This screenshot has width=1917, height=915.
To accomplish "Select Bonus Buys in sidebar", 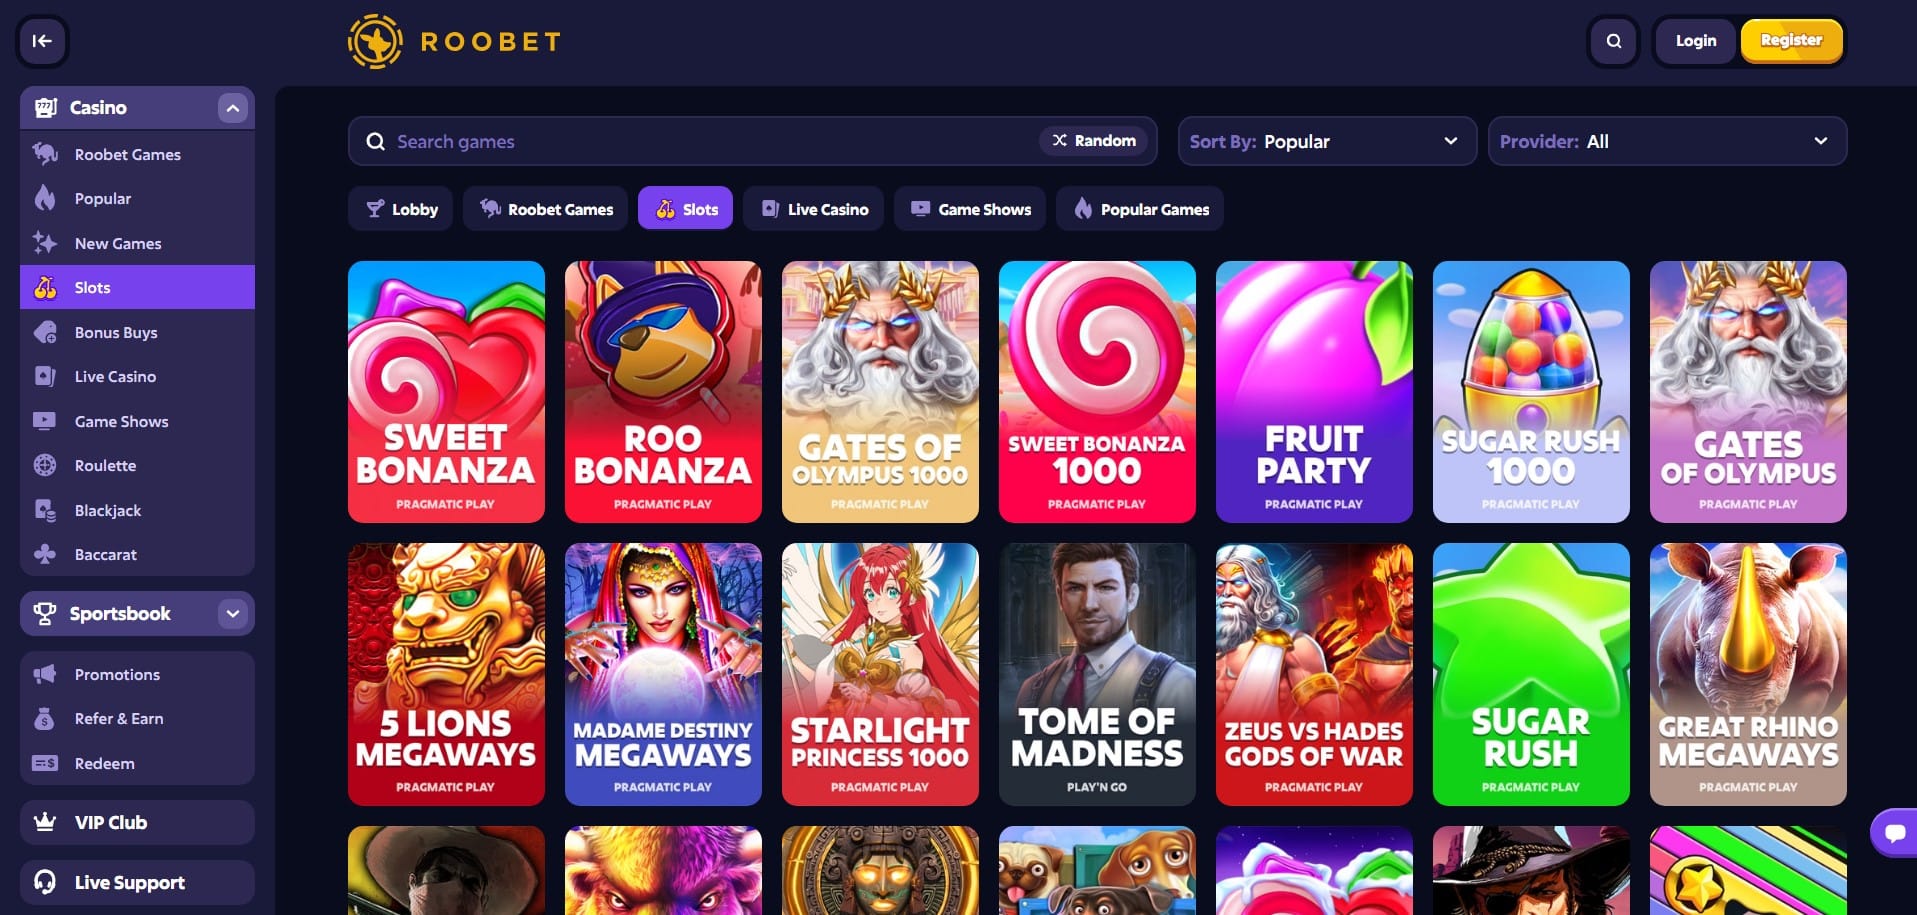I will click(x=137, y=332).
